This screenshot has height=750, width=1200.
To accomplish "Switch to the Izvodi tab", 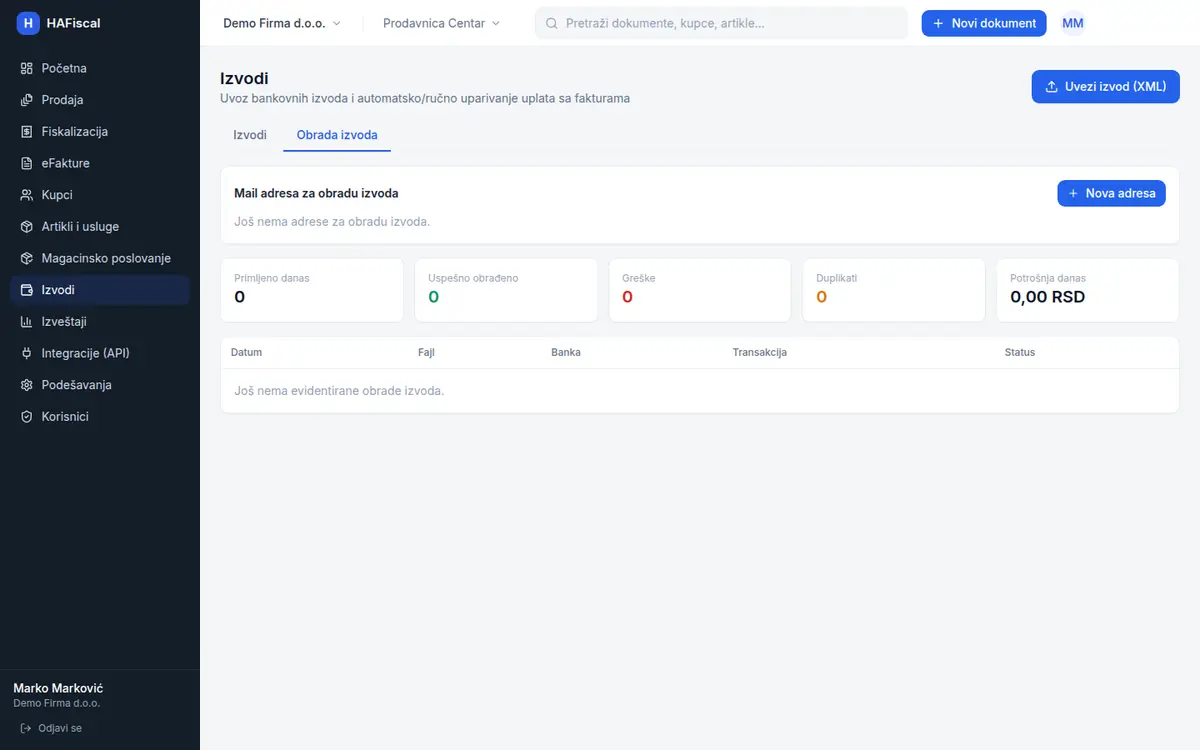I will click(250, 135).
